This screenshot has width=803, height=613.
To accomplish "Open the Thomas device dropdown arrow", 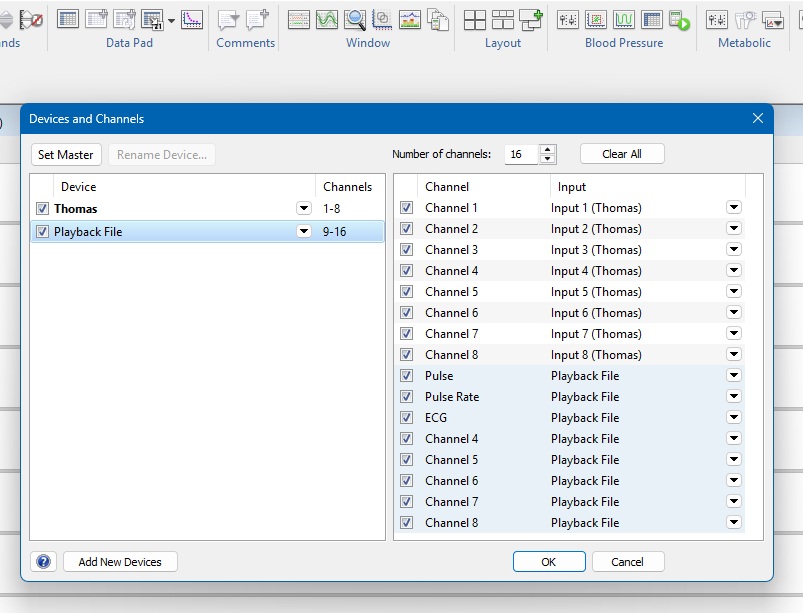I will (304, 208).
